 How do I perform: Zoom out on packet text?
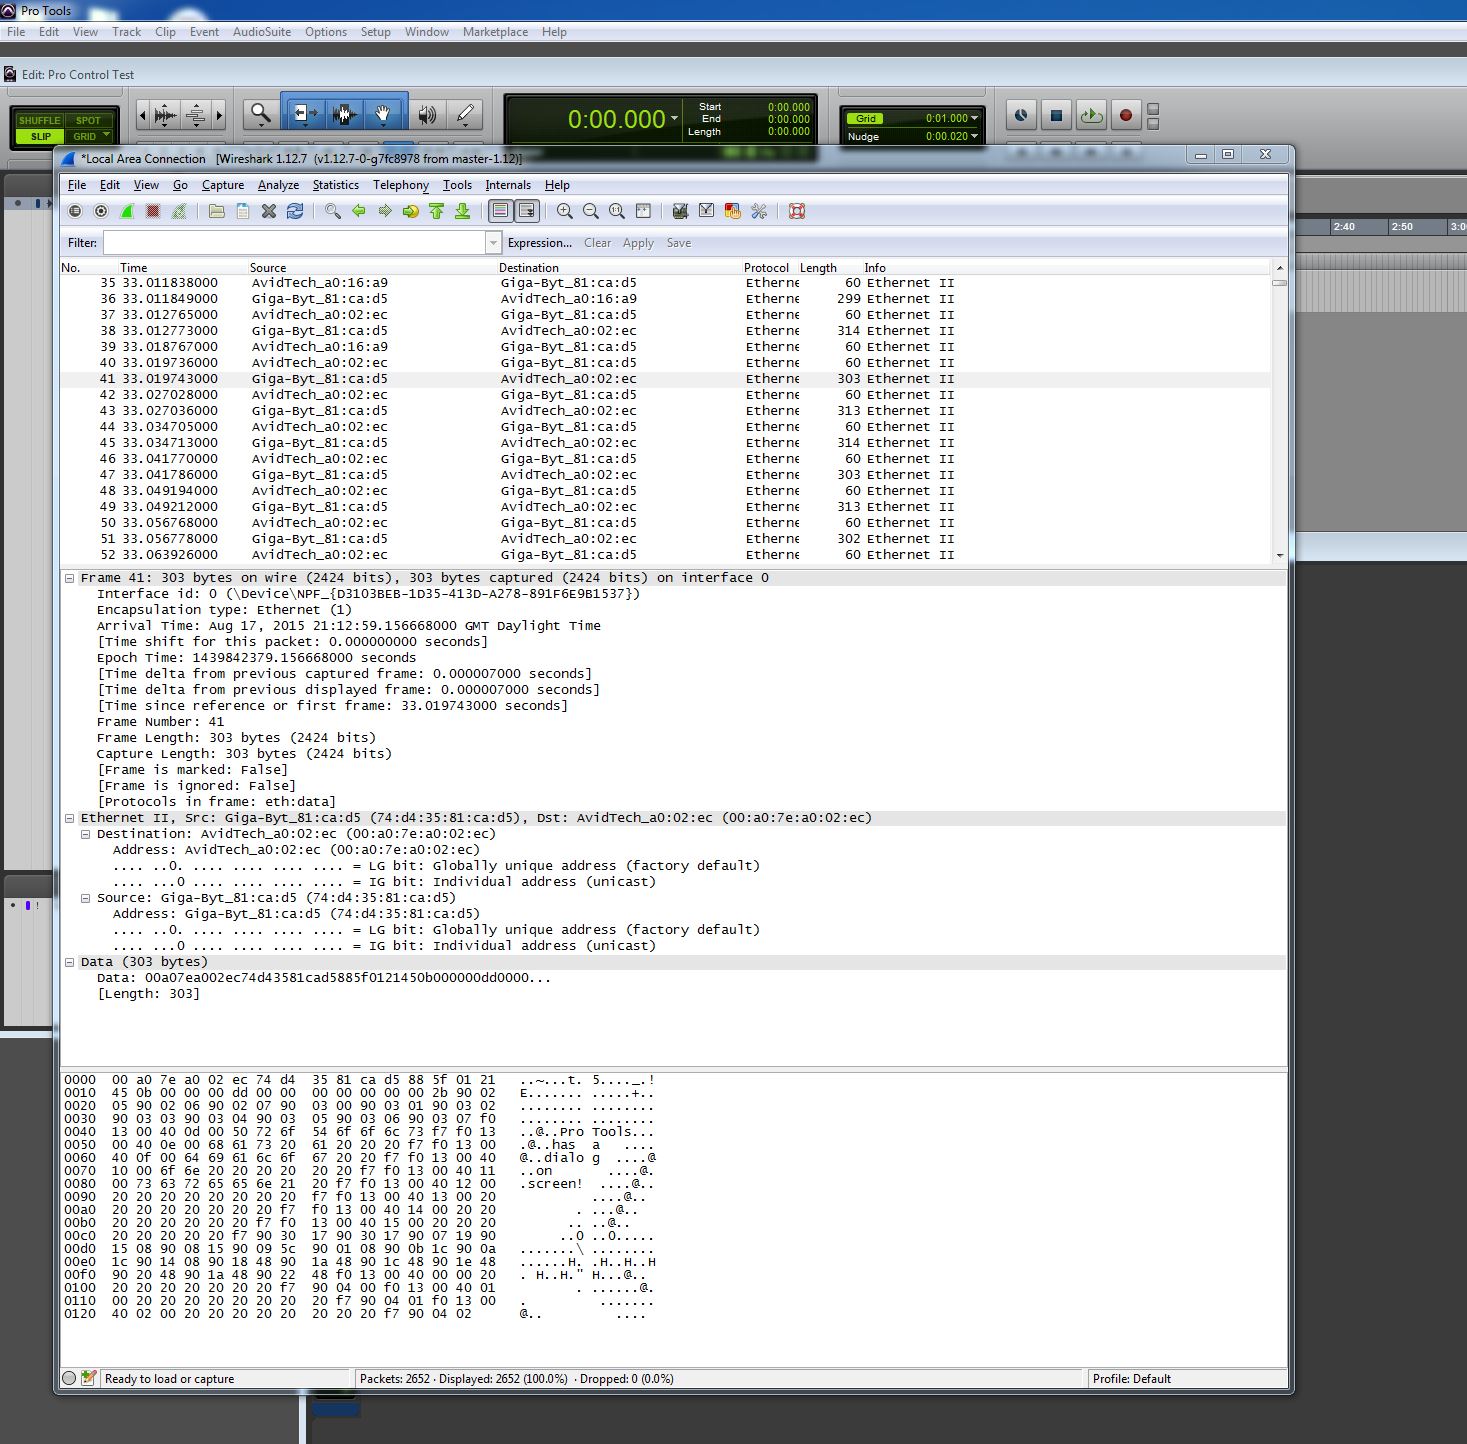(x=591, y=211)
